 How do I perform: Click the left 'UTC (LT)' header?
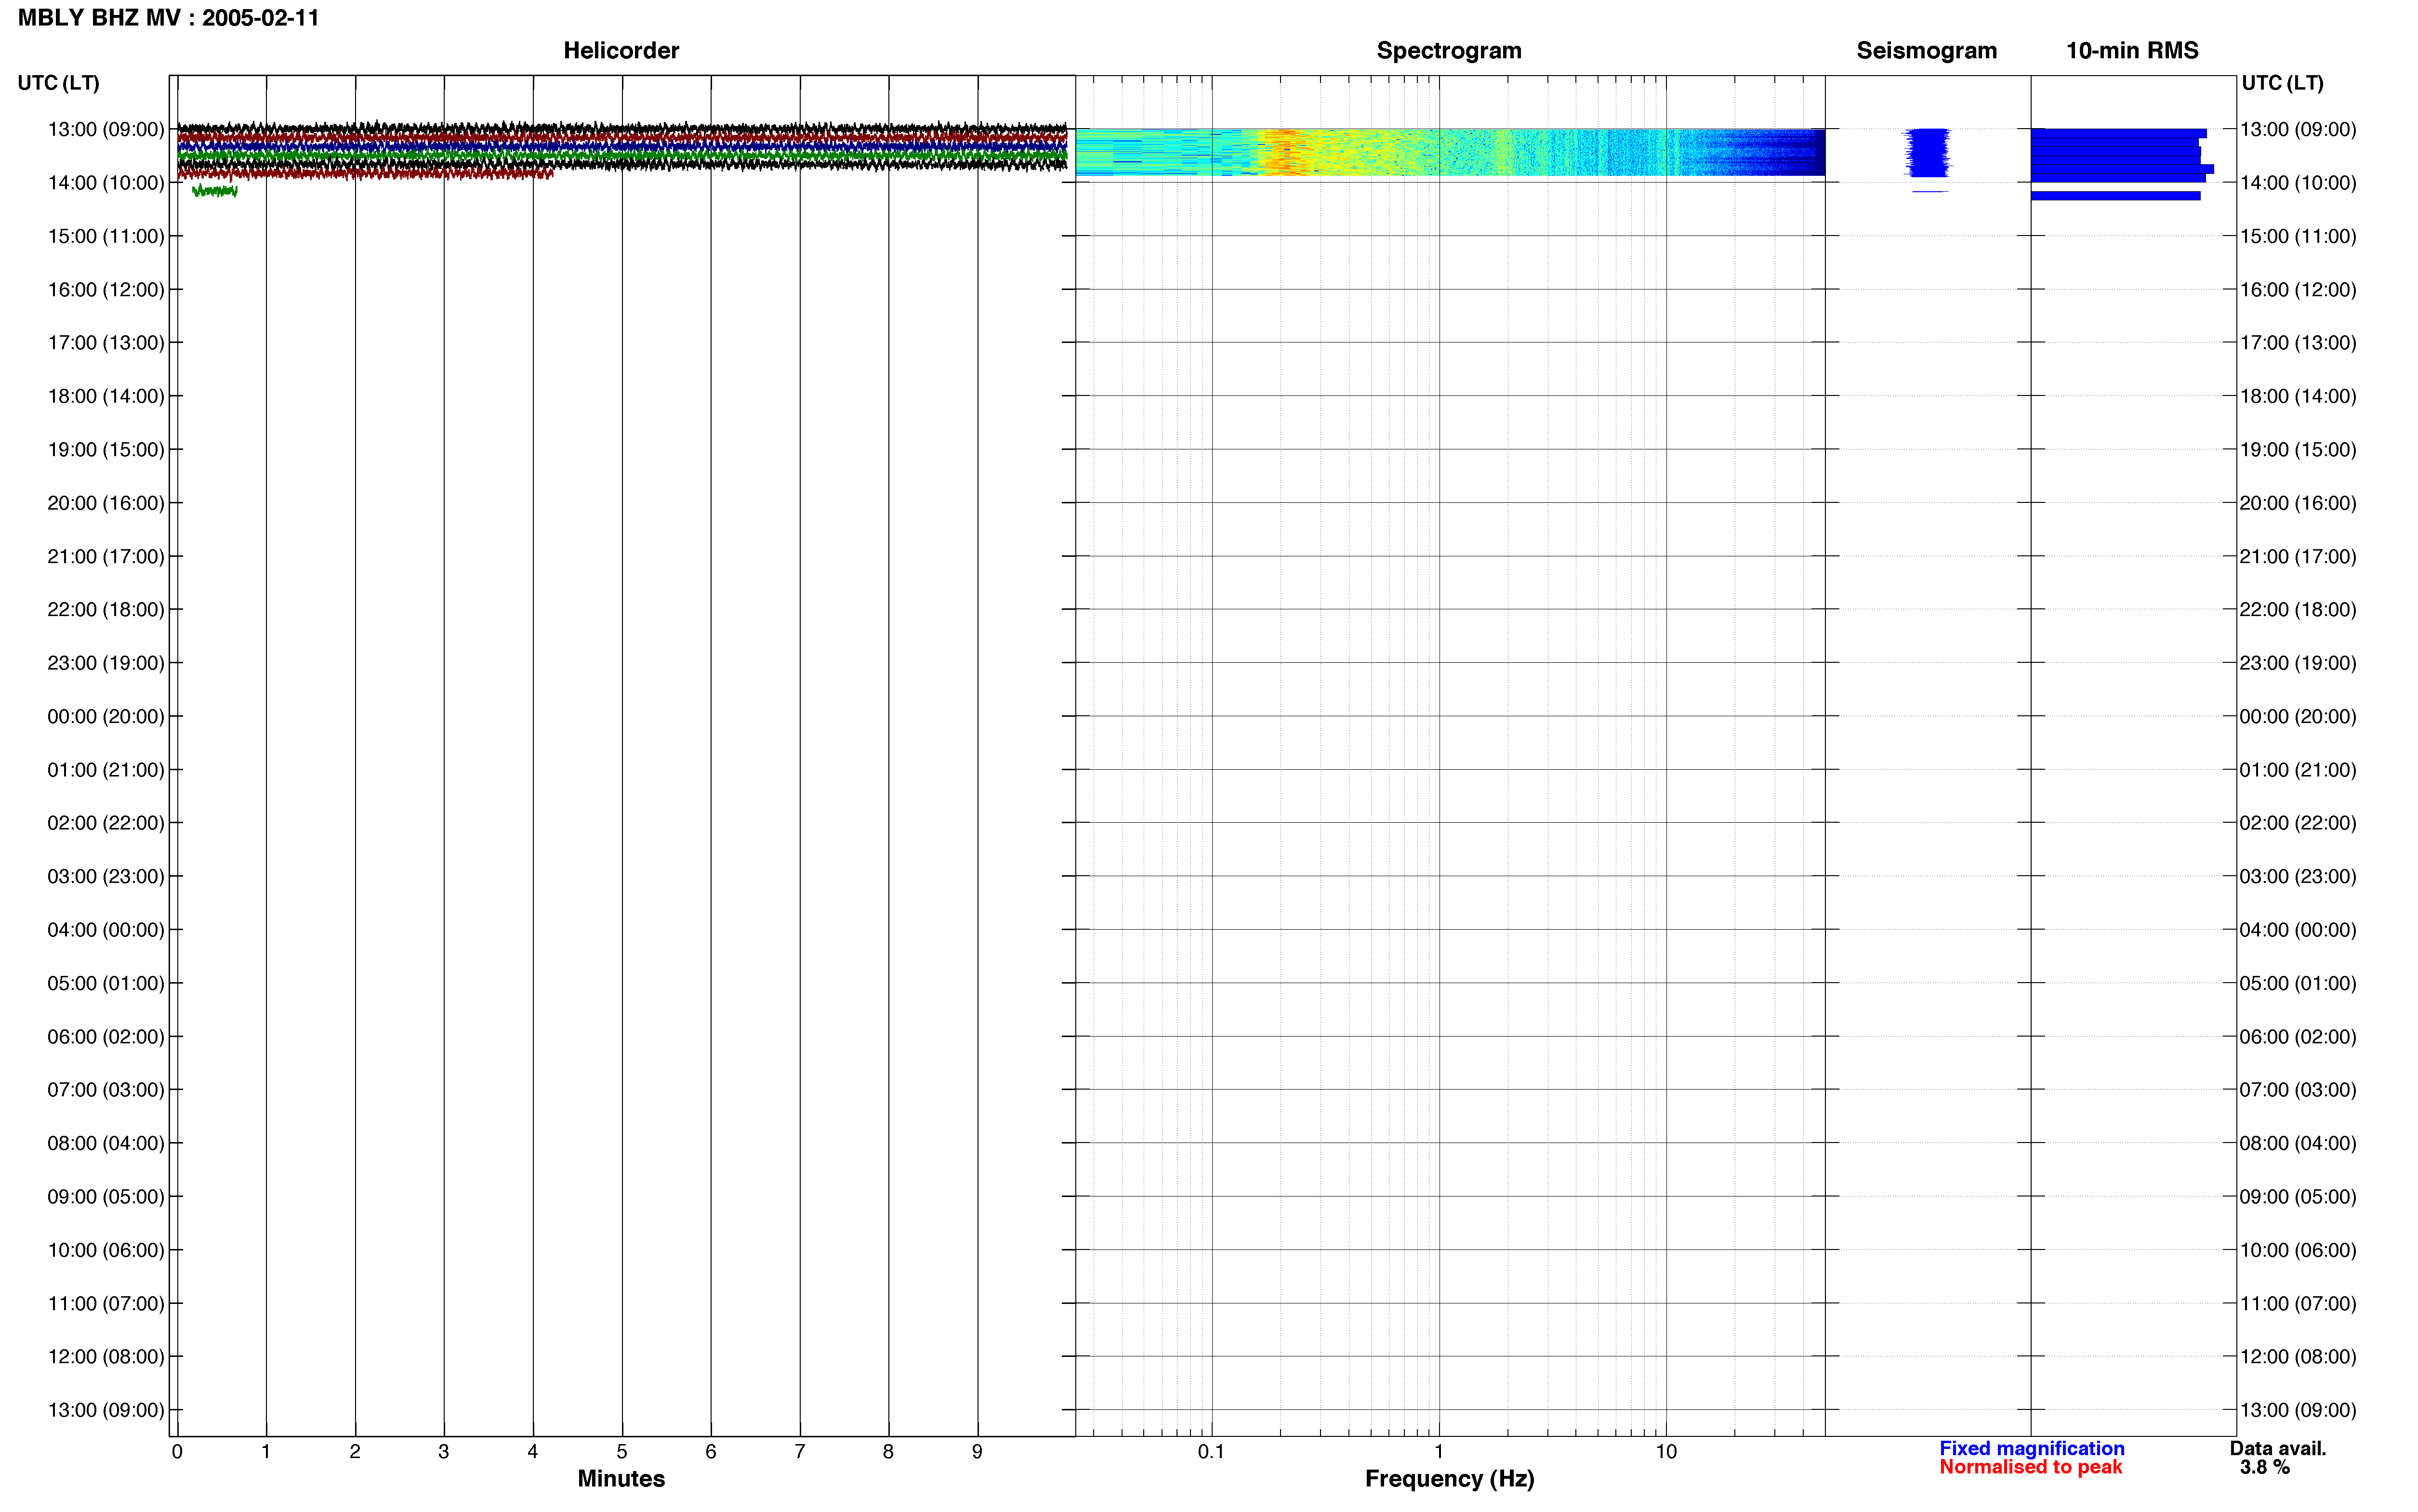[59, 83]
